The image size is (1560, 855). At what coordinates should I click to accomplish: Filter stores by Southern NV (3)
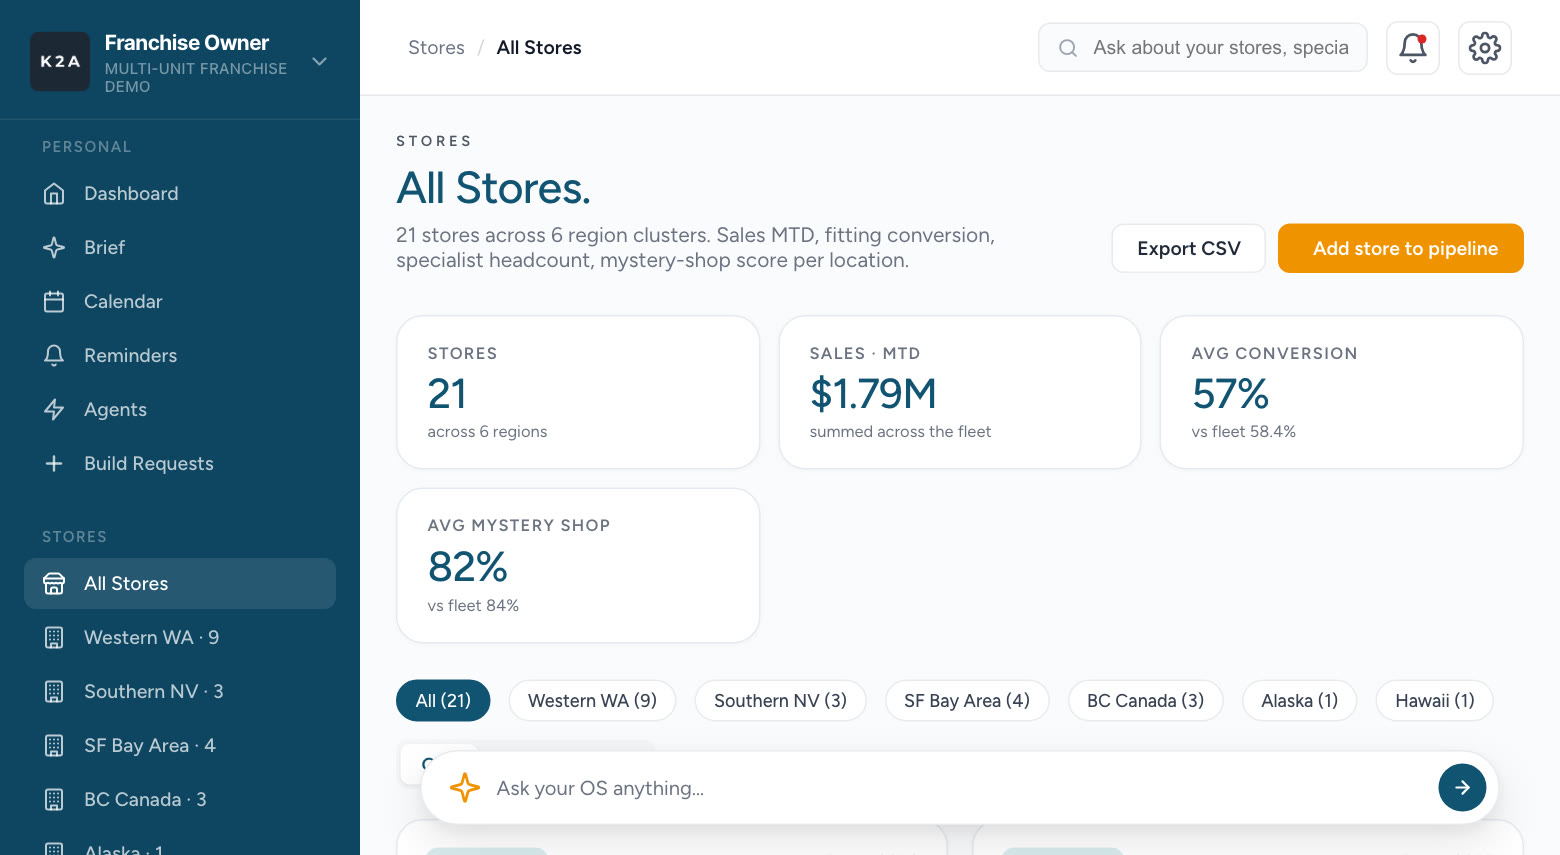coord(780,701)
